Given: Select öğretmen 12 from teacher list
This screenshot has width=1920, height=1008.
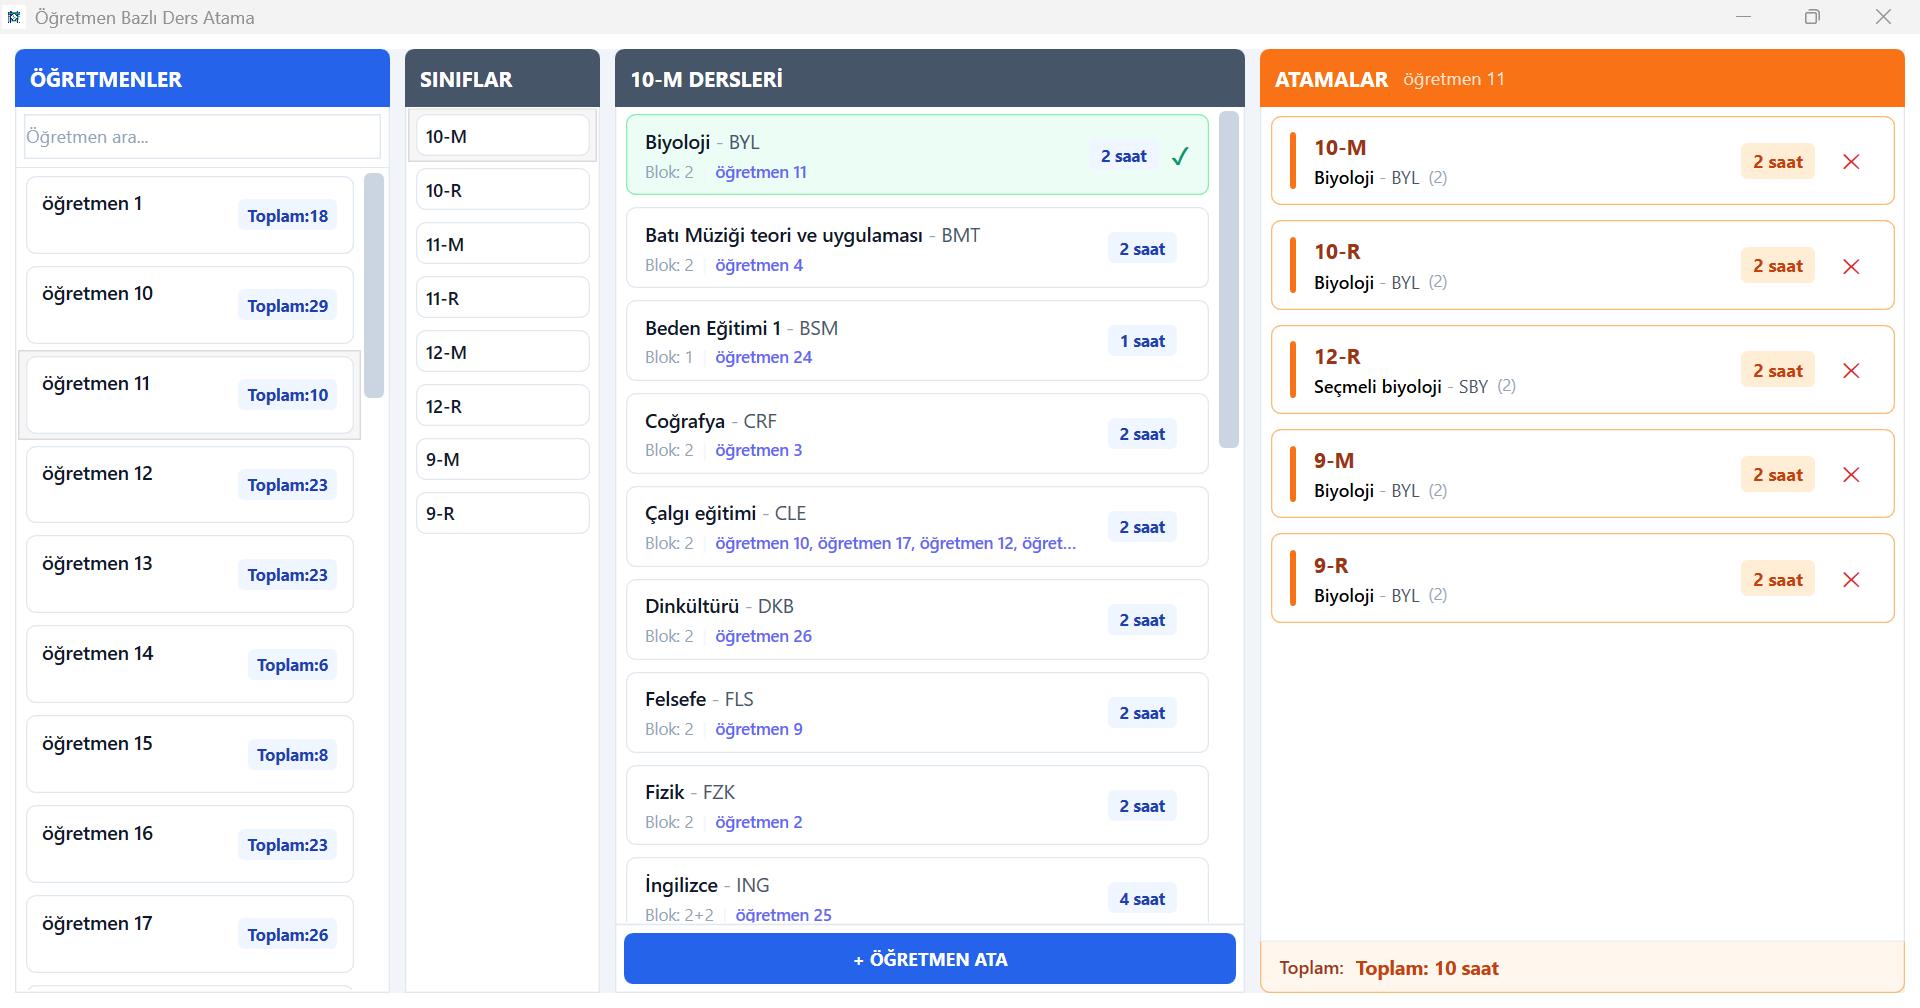Looking at the screenshot, I should 190,484.
